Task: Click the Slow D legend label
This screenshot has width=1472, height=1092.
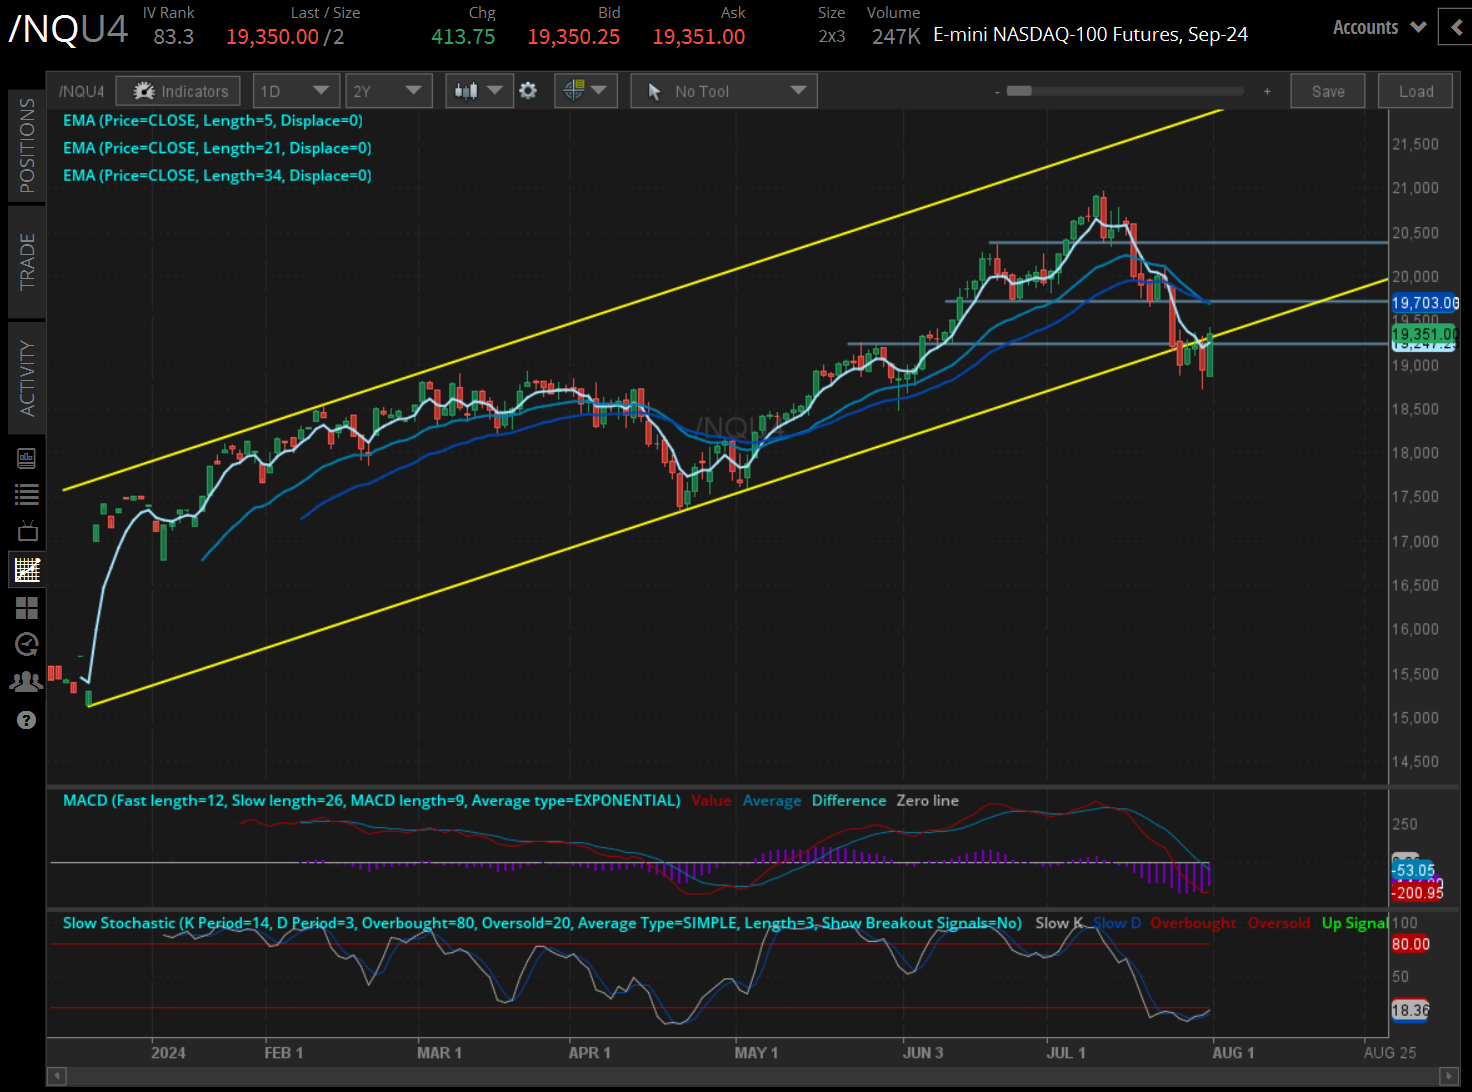Action: (1117, 923)
